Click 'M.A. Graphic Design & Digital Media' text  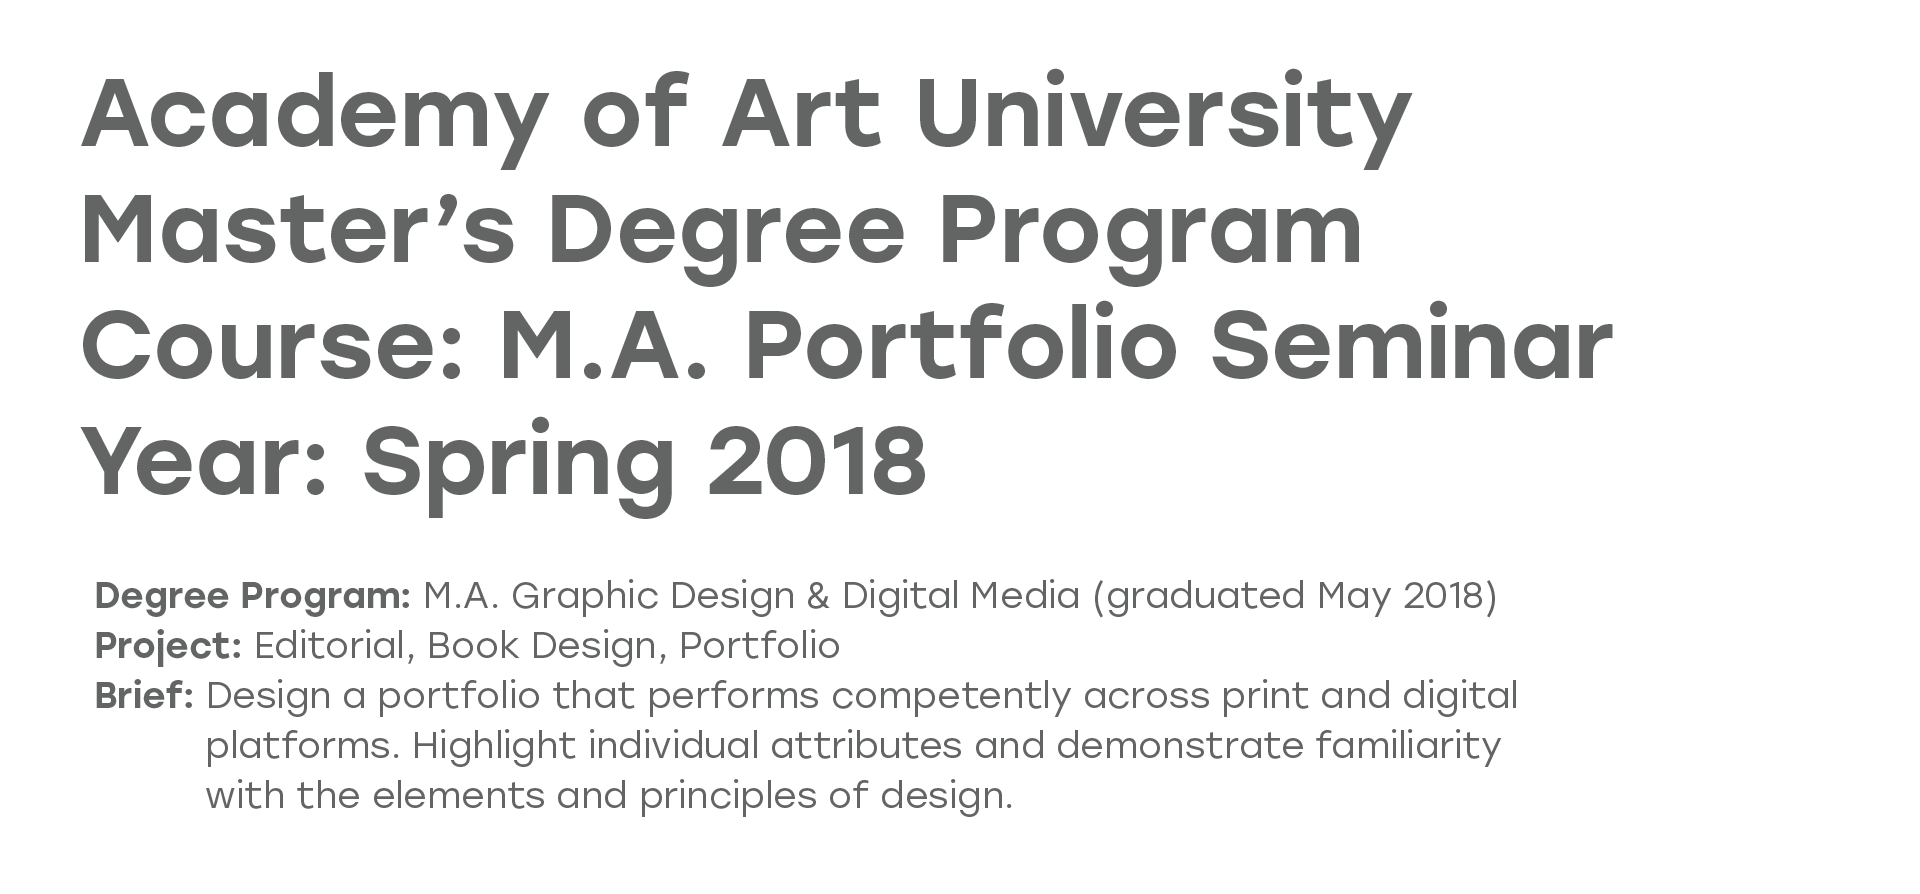coord(750,596)
